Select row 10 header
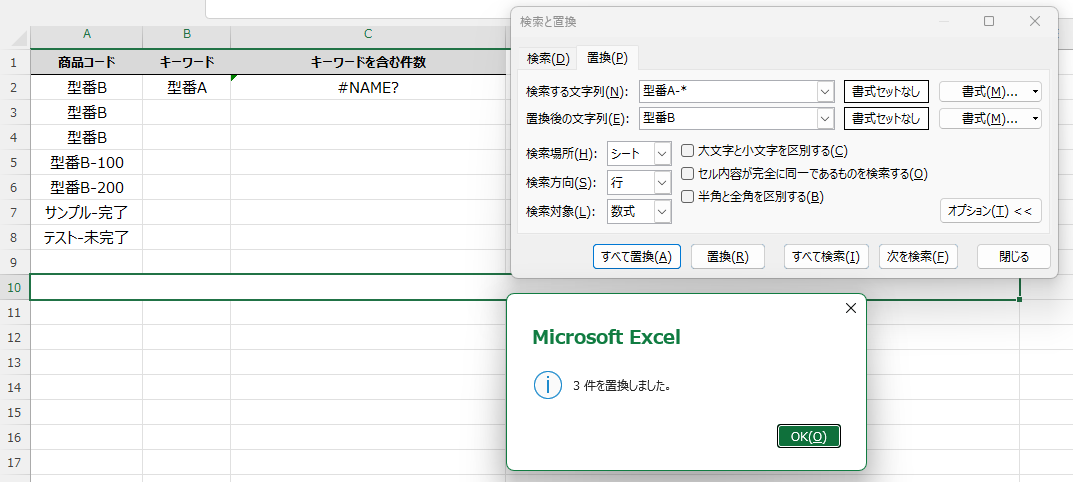This screenshot has height=482, width=1073. coord(14,287)
